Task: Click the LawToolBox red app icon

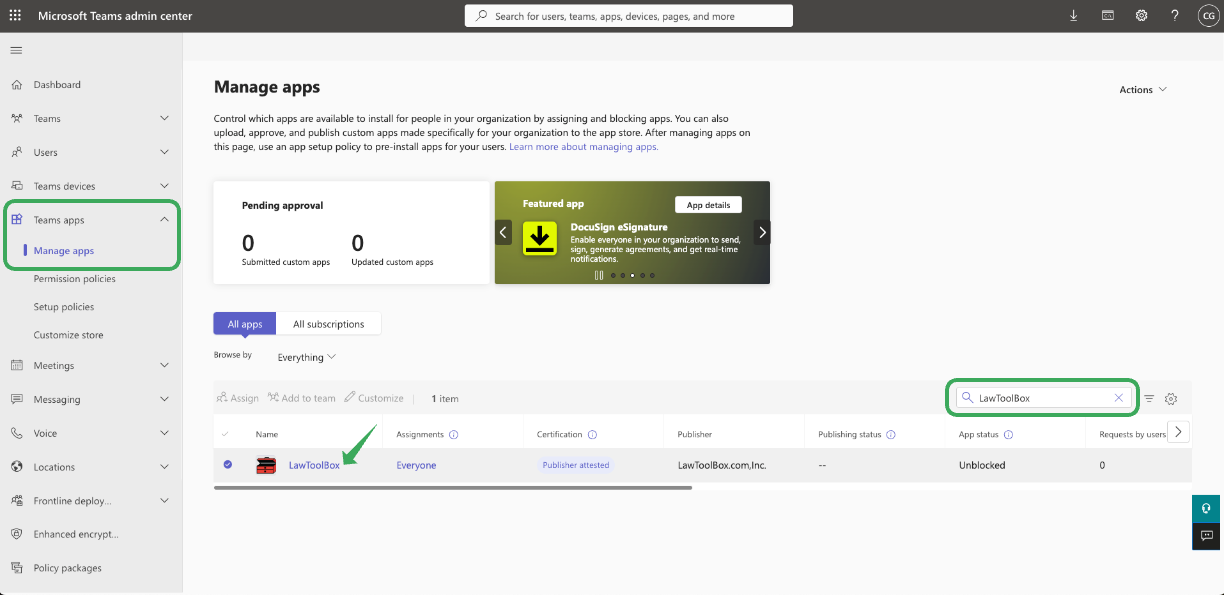Action: (266, 465)
